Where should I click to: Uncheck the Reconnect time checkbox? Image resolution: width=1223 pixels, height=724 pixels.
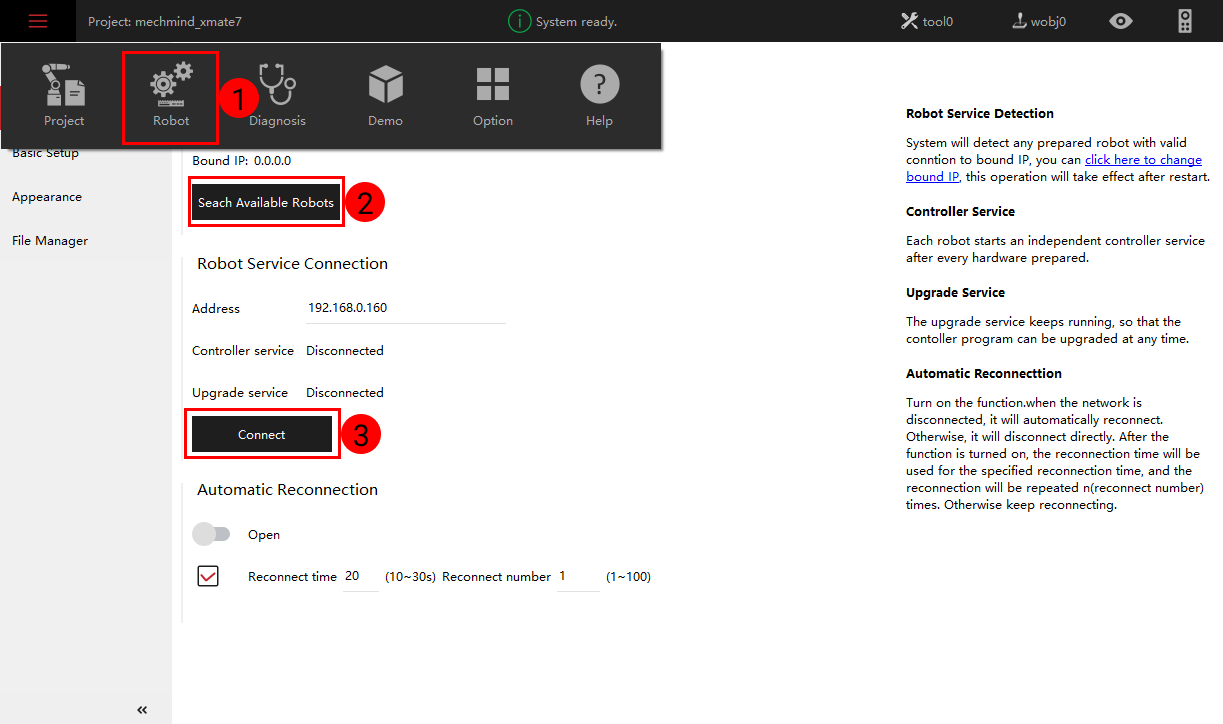pos(208,576)
